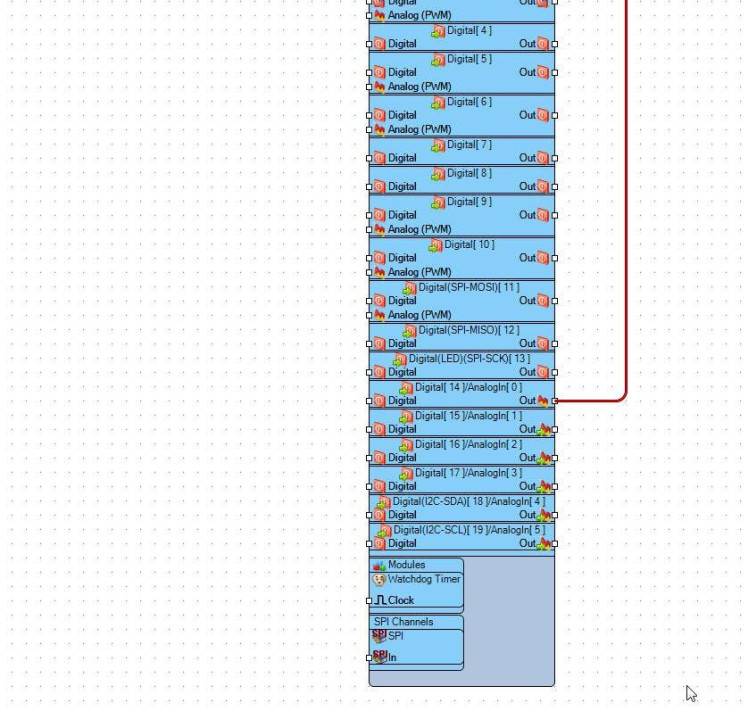Click the Watchdog Timer module icon
Image resolution: width=748 pixels, height=711 pixels.
click(x=379, y=580)
